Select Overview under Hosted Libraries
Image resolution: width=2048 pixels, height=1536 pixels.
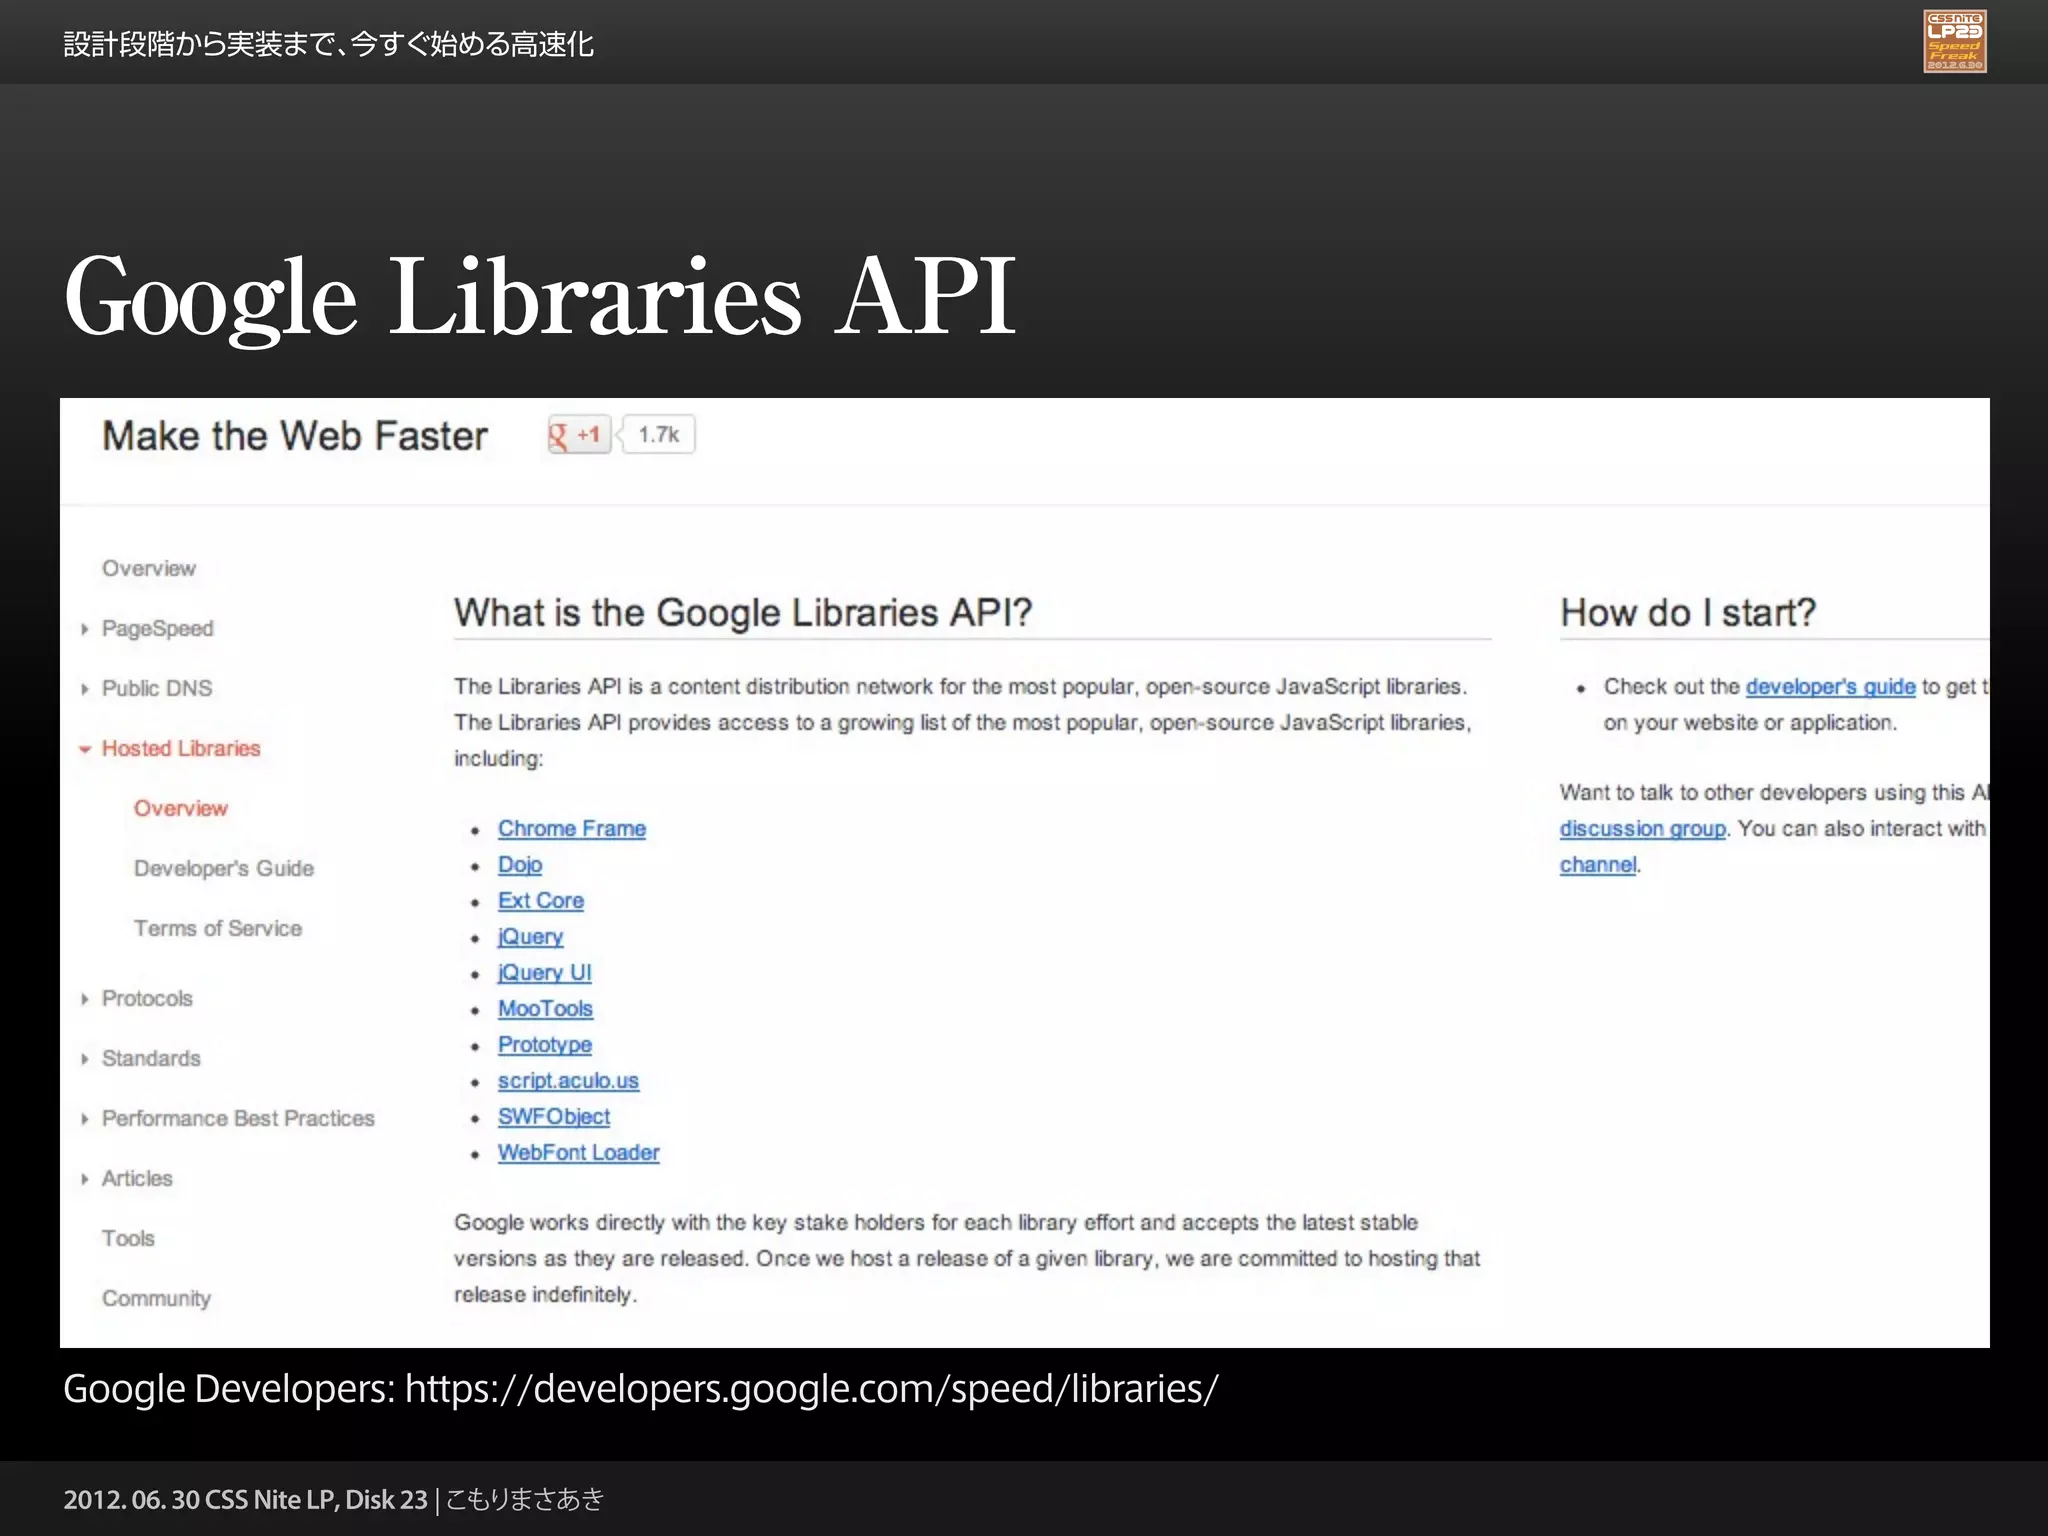coord(181,808)
